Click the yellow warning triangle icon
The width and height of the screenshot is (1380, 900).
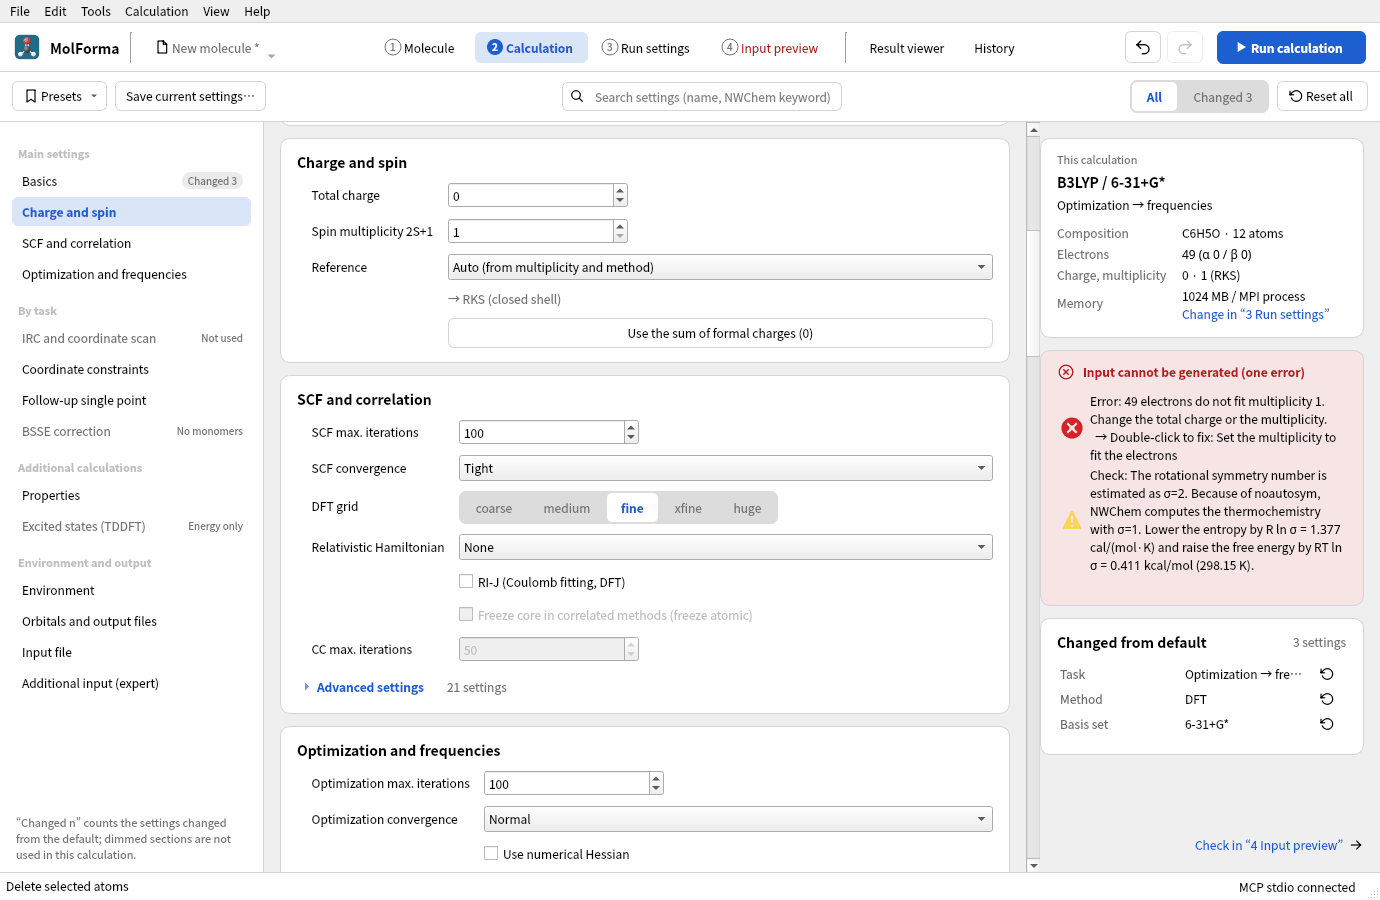tap(1071, 520)
